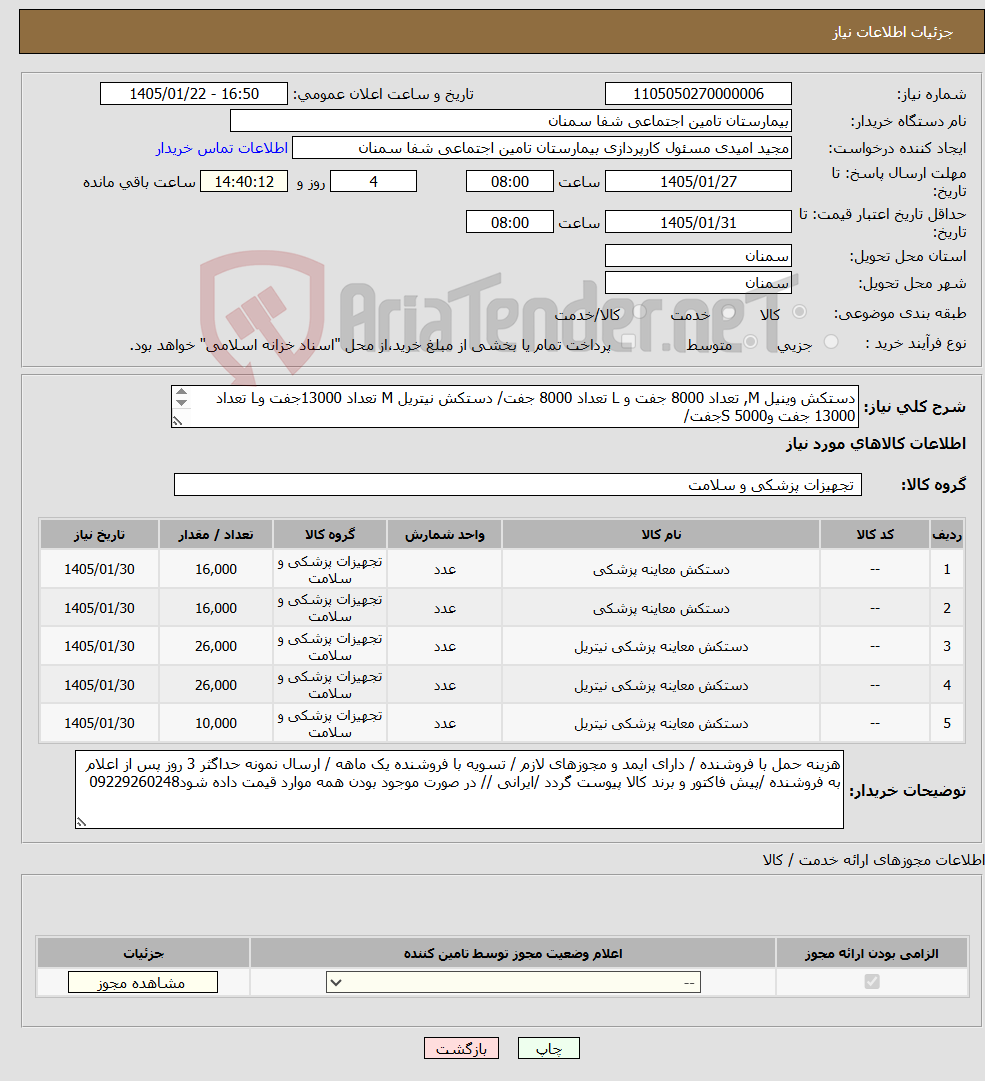The height and width of the screenshot is (1081, 985).
Task: Click the گروه کالا field تجهیزات پزشکی و سلامت
Action: click(518, 485)
